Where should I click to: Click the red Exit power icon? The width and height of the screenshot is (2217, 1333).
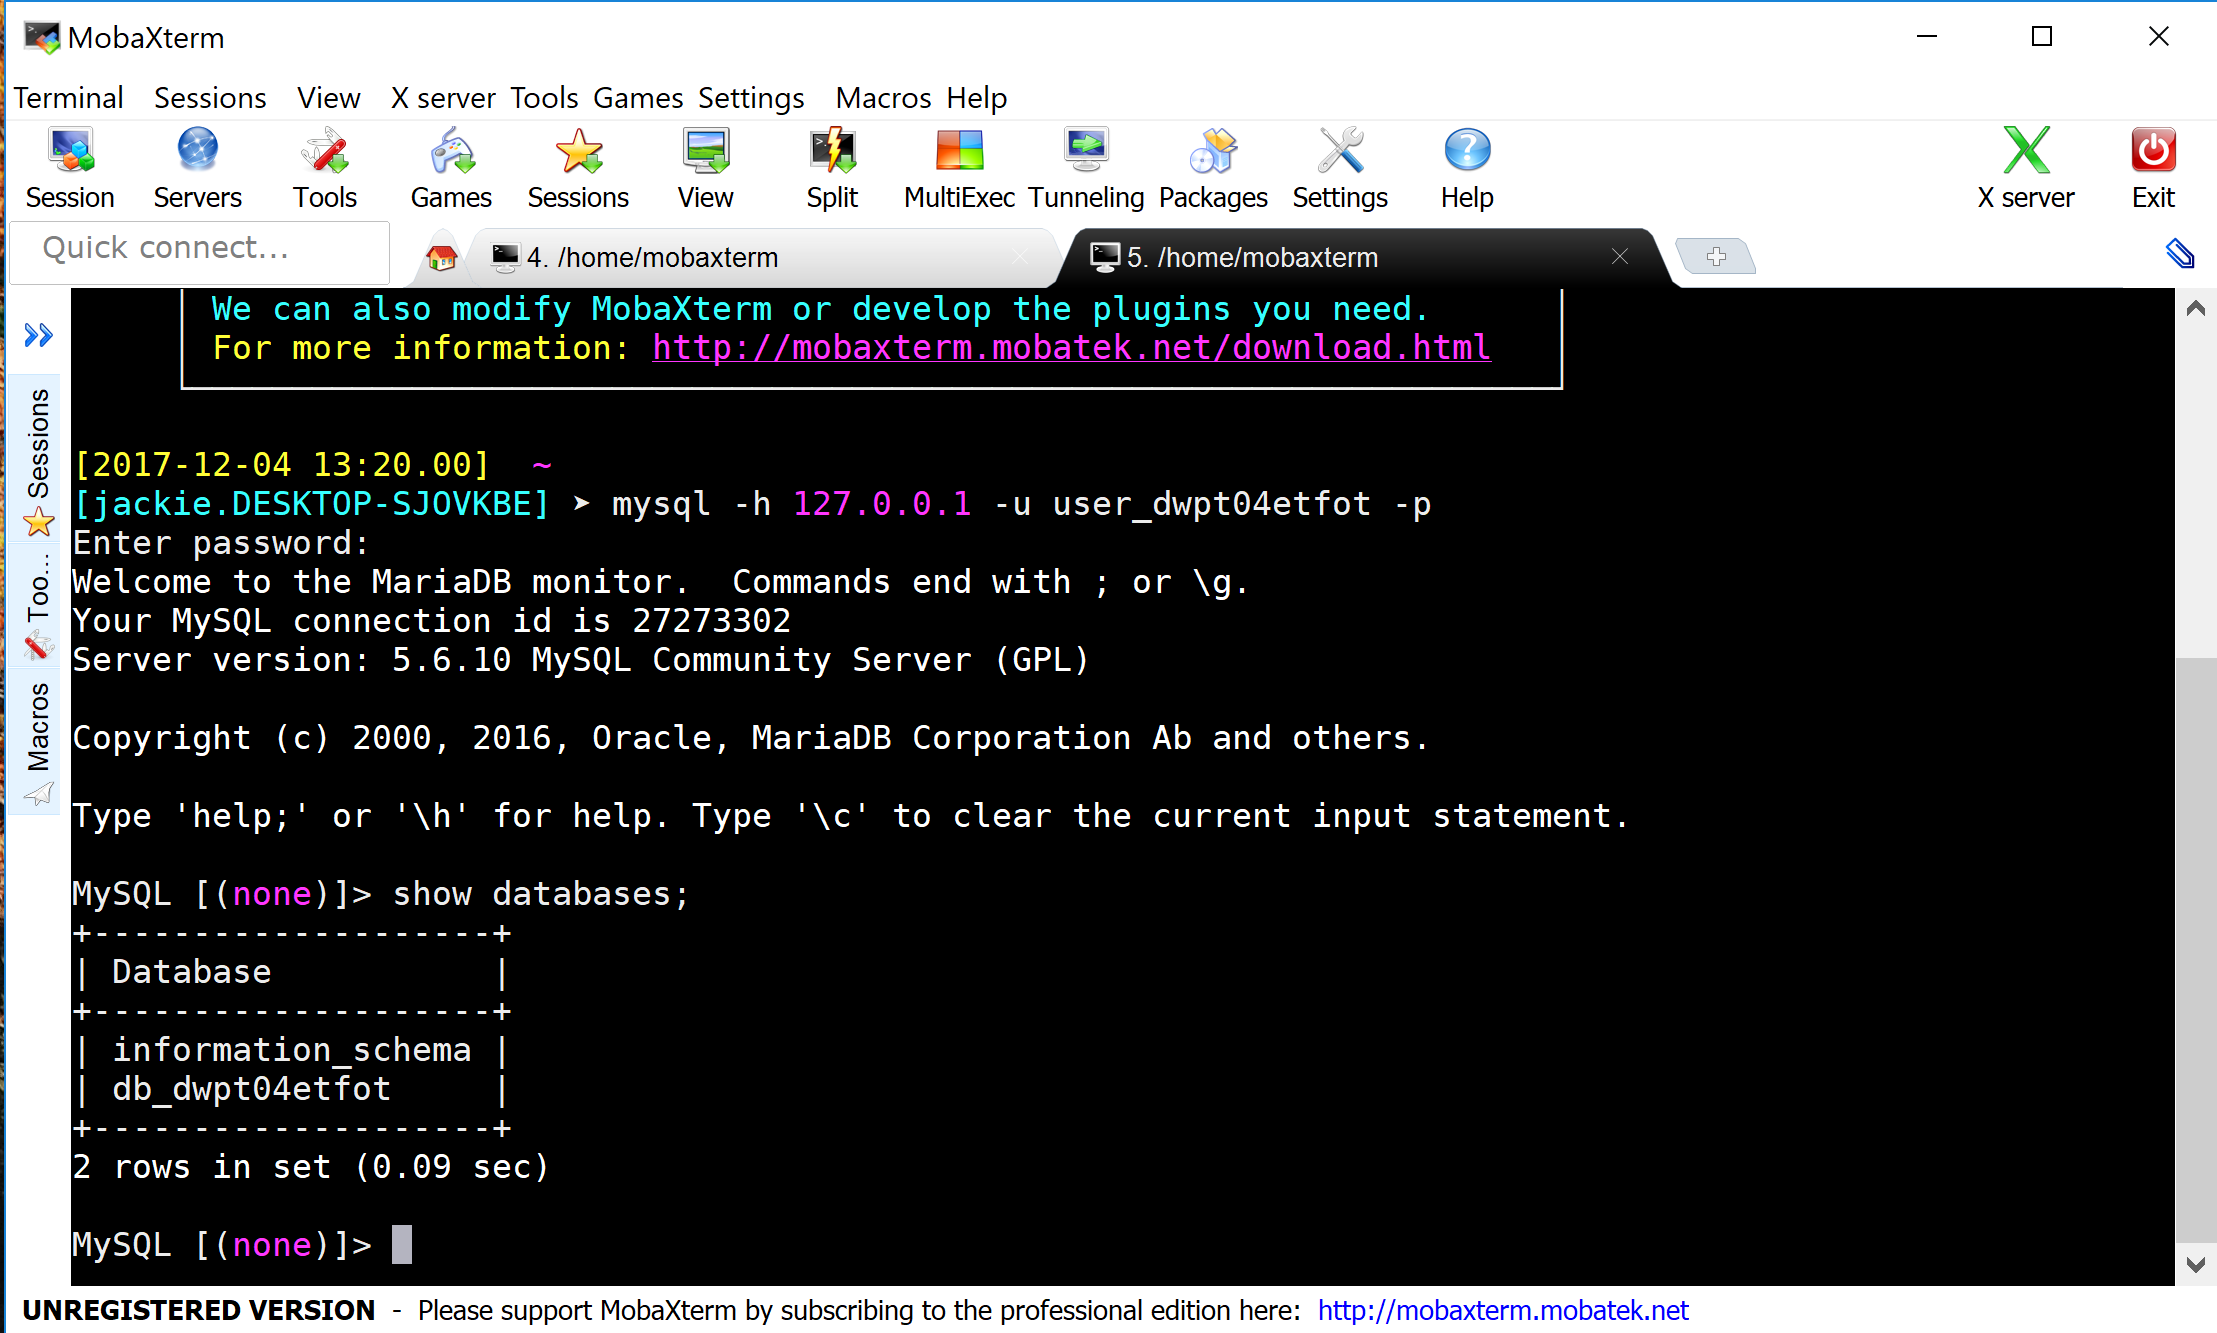click(x=2153, y=168)
